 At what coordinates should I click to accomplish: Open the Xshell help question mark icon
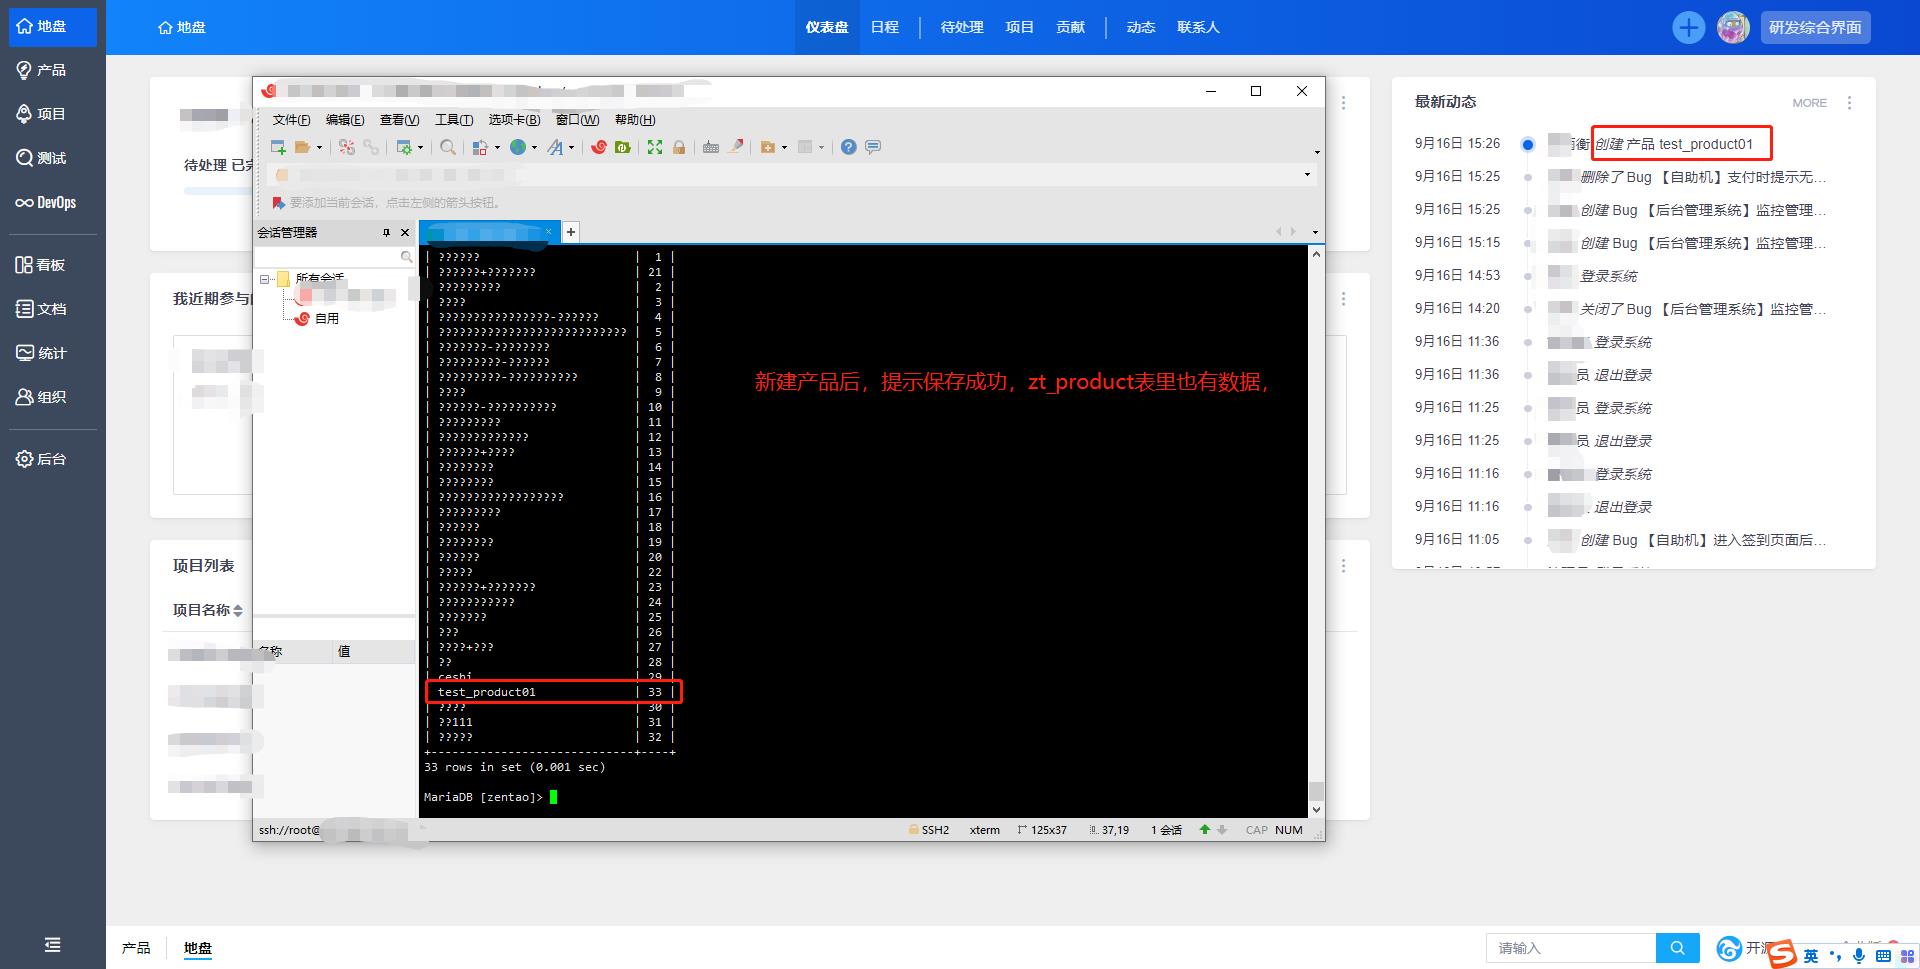coord(848,147)
